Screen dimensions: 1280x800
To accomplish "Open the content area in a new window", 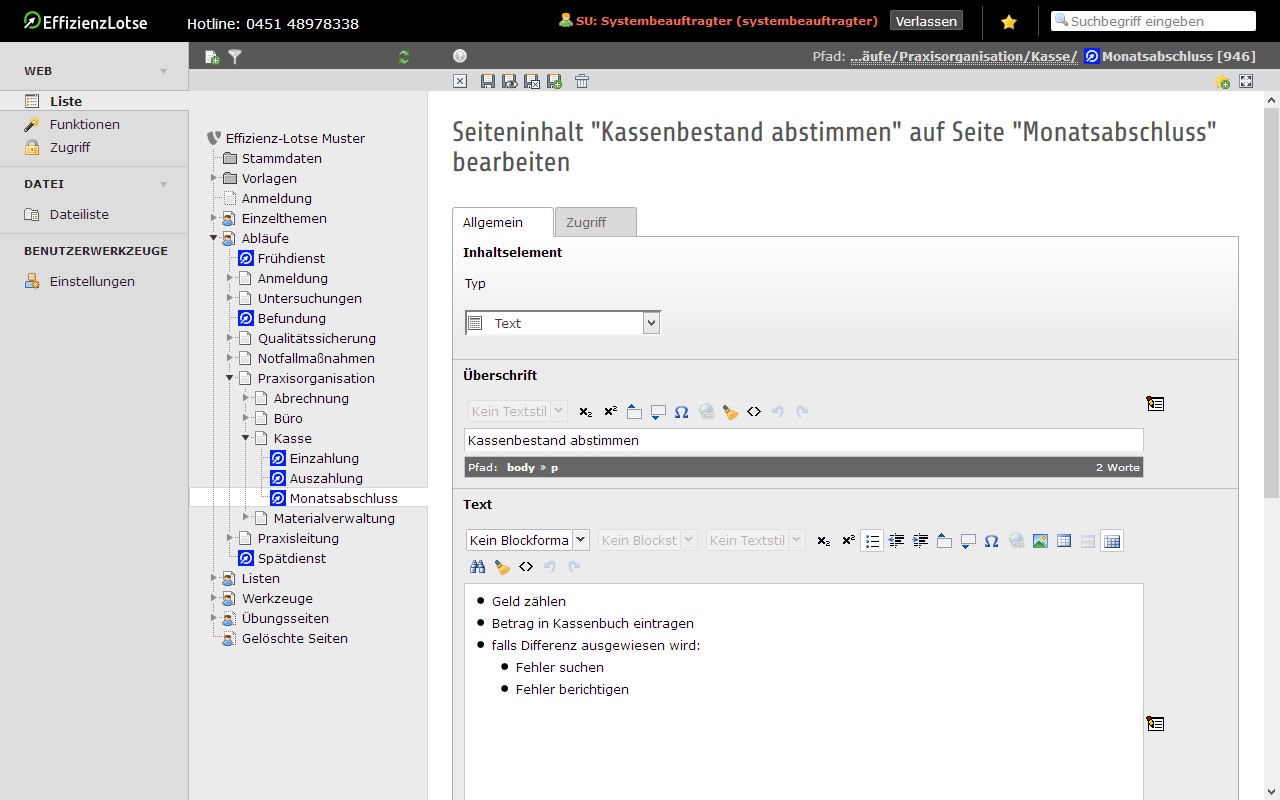I will click(1246, 81).
